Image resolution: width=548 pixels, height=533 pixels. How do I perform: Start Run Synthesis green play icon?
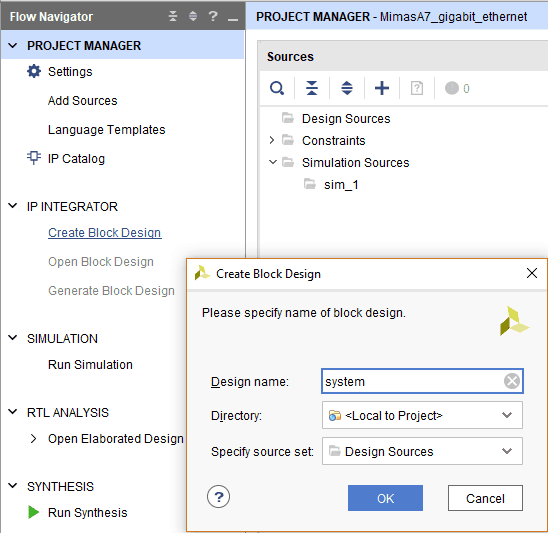(33, 512)
